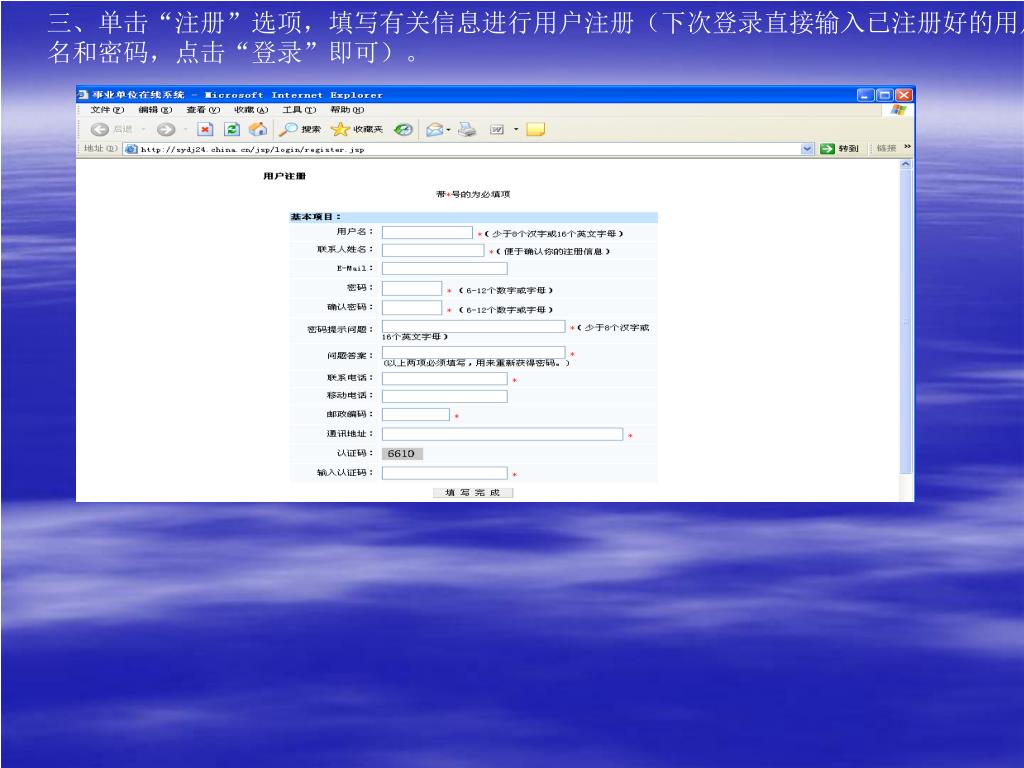
Task: Click the 密码 input field
Action: [x=412, y=288]
